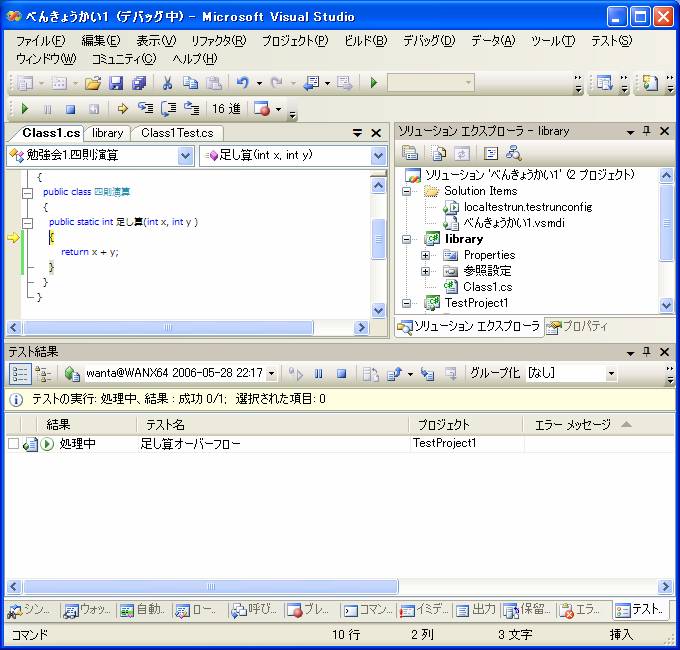This screenshot has width=680, height=650.
Task: Click the Save icon in the toolbar
Action: tap(116, 83)
